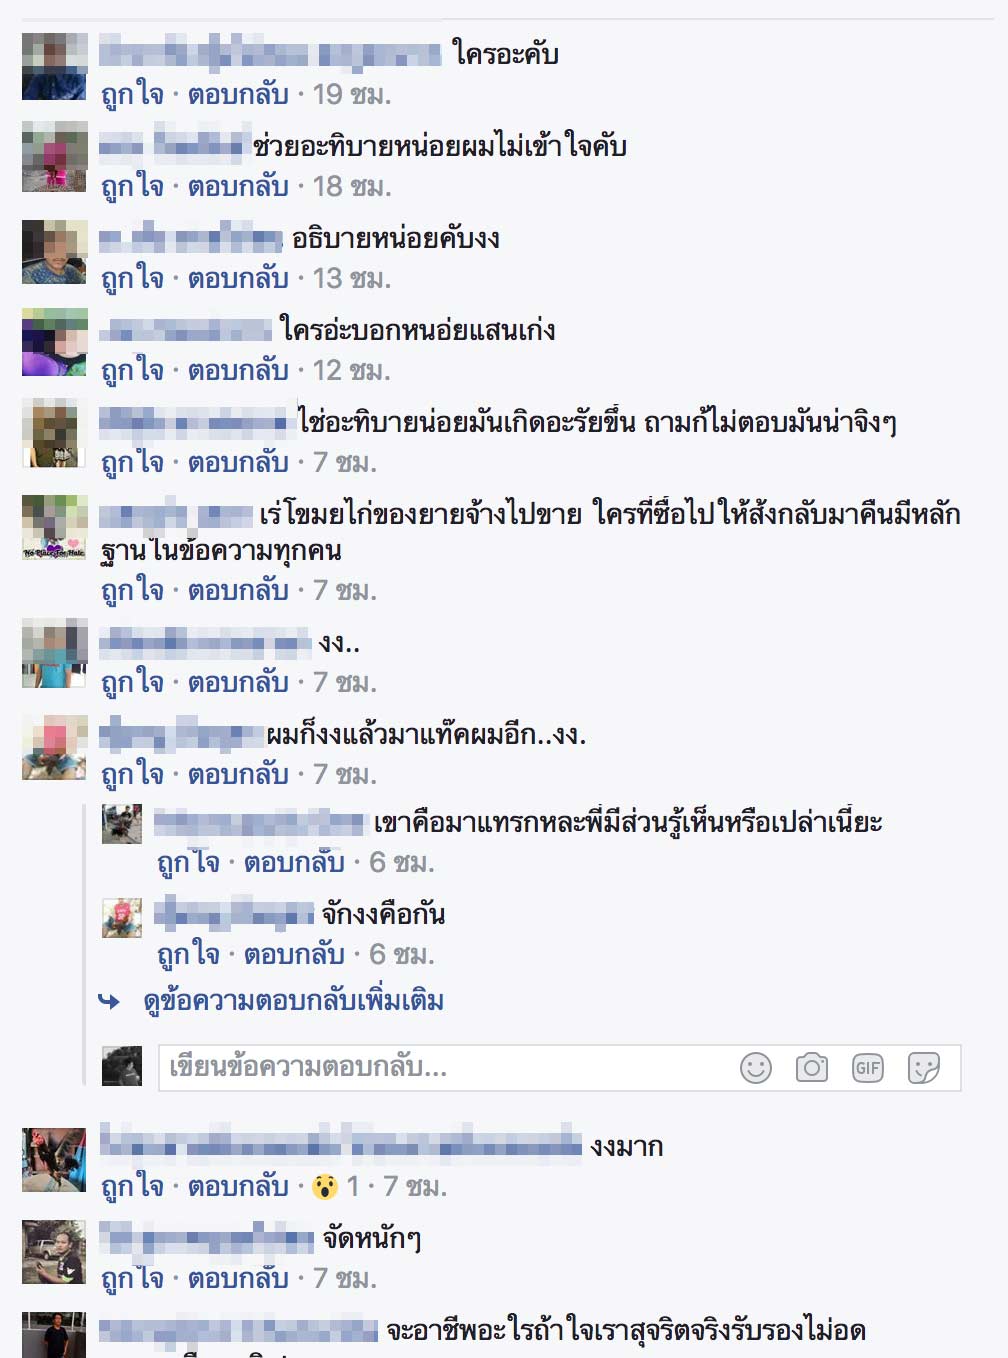Like the comment อธิบายหน่อยคับงง
1008x1358 pixels.
click(x=132, y=278)
